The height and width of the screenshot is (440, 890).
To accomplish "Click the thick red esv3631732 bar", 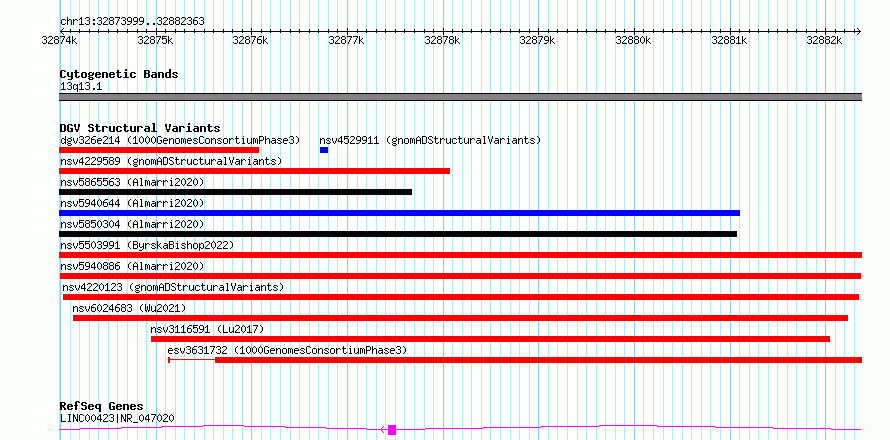I will pyautogui.click(x=539, y=360).
